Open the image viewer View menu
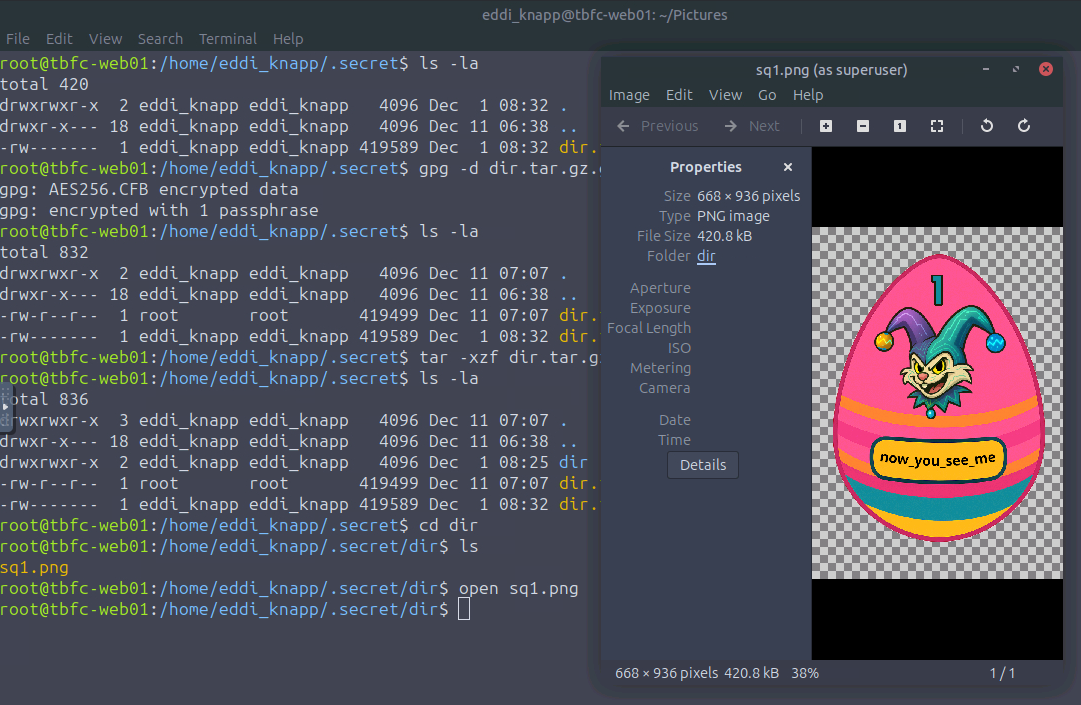This screenshot has width=1081, height=705. pos(725,95)
